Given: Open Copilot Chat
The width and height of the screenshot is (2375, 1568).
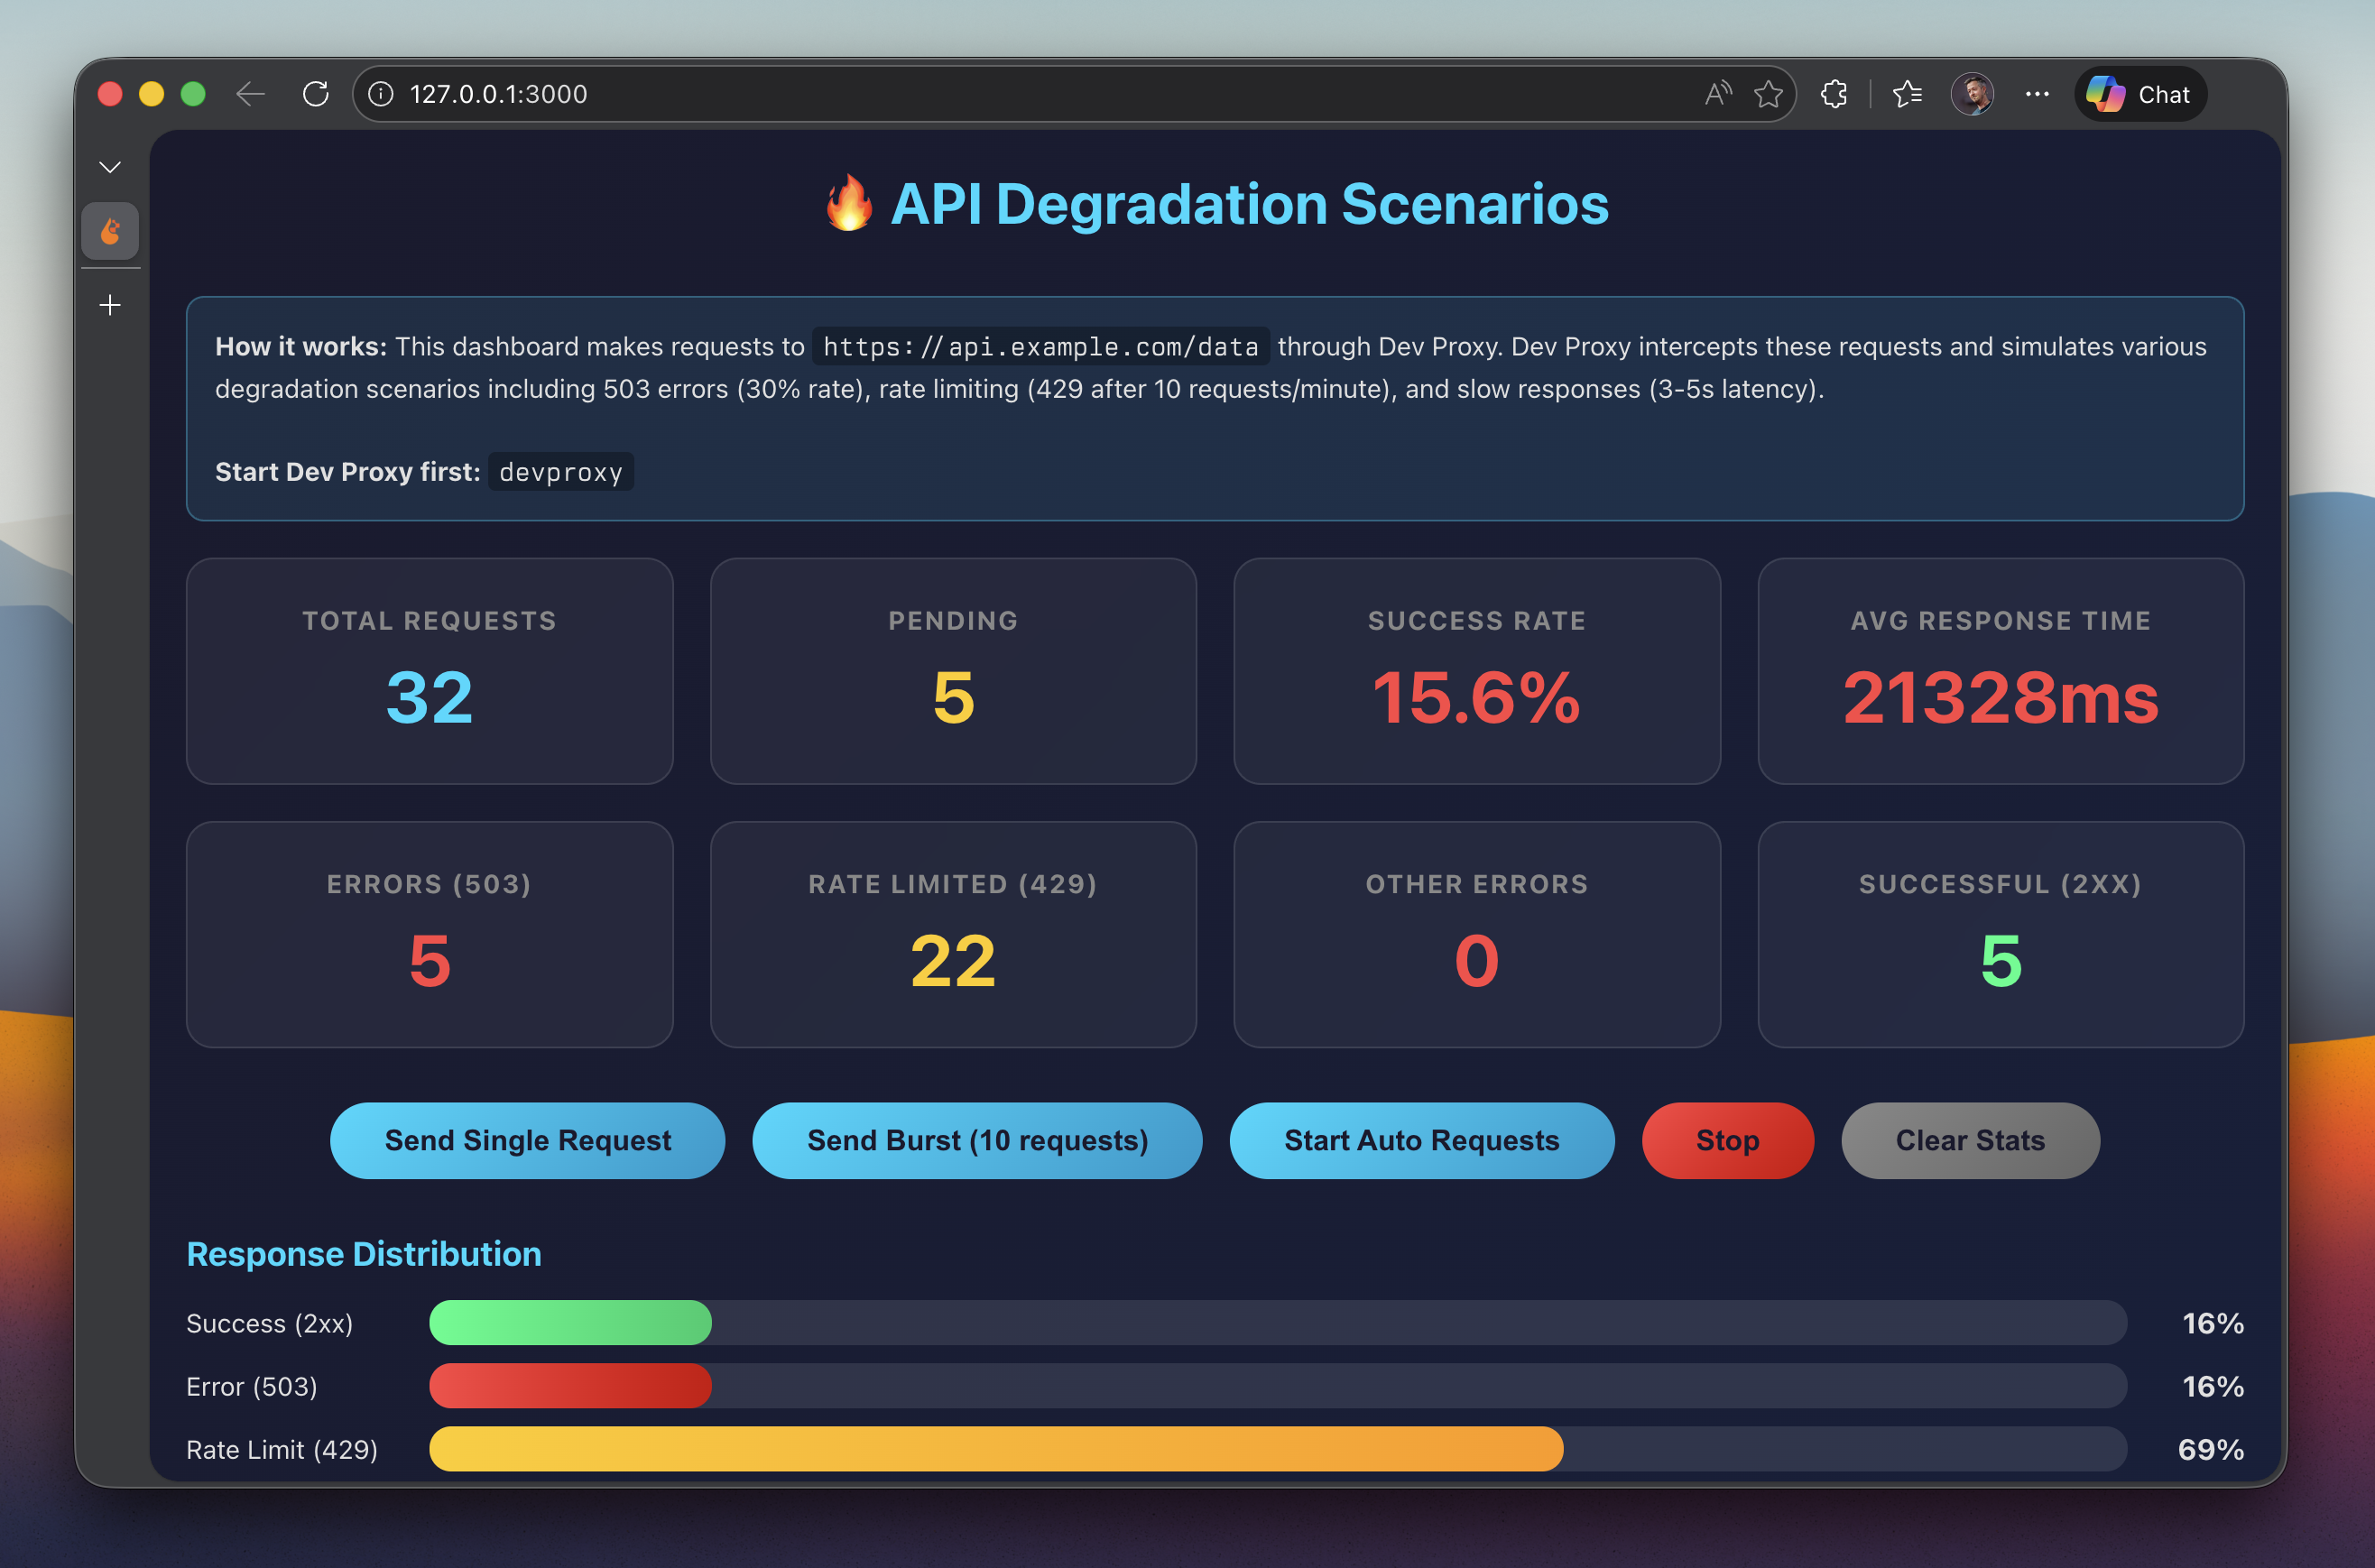Looking at the screenshot, I should point(2139,93).
